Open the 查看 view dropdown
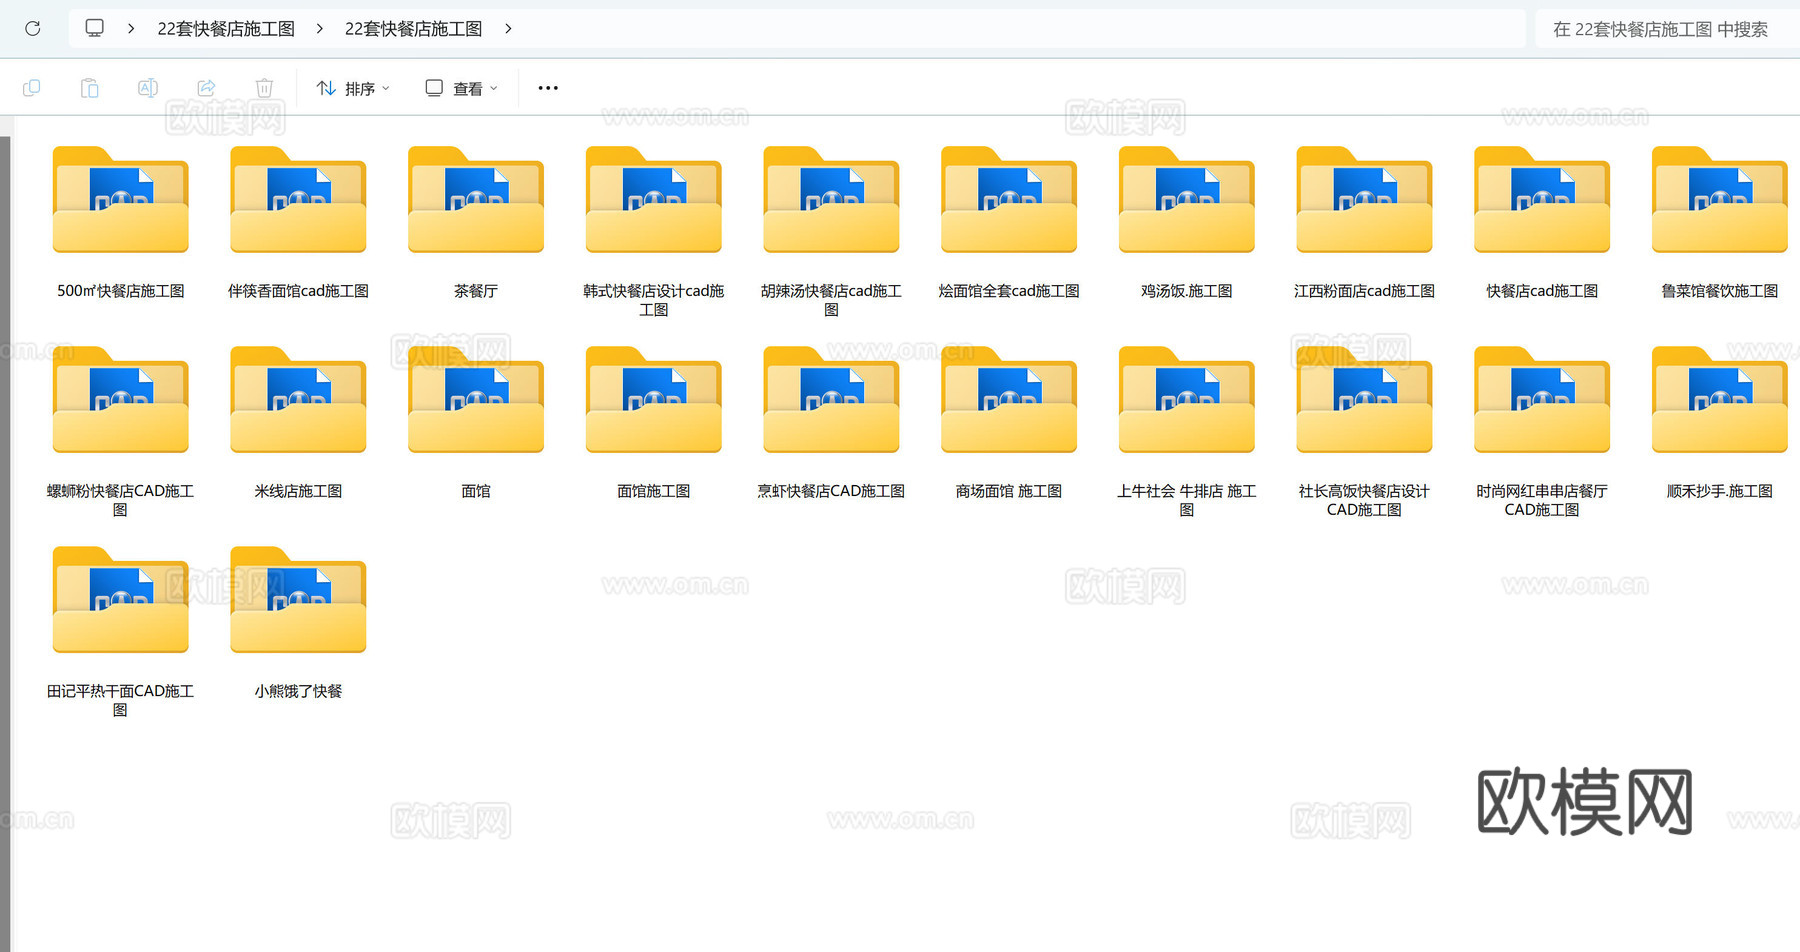 [x=461, y=88]
